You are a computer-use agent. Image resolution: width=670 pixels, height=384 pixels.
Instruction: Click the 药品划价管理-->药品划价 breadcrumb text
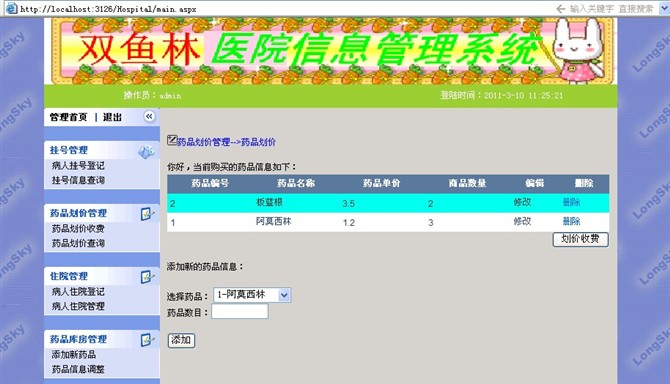(226, 142)
